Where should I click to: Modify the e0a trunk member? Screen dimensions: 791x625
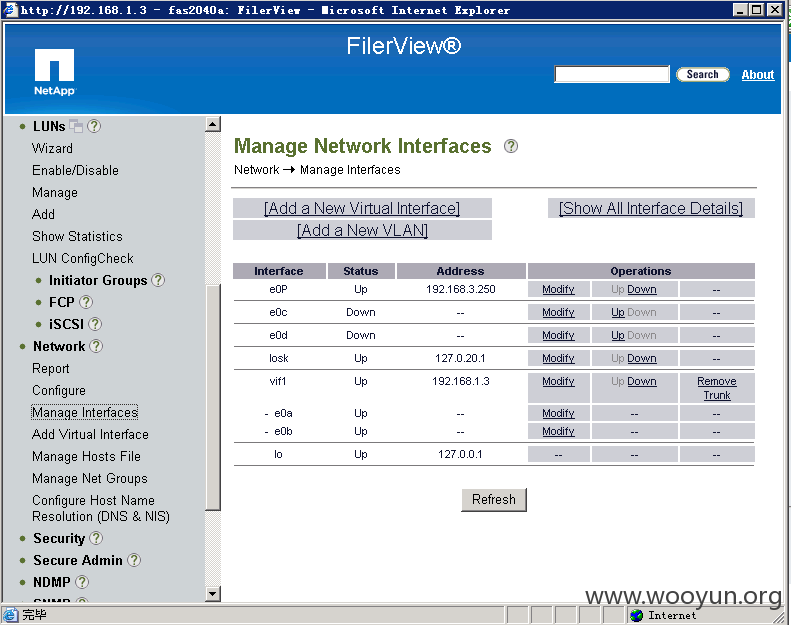558,414
